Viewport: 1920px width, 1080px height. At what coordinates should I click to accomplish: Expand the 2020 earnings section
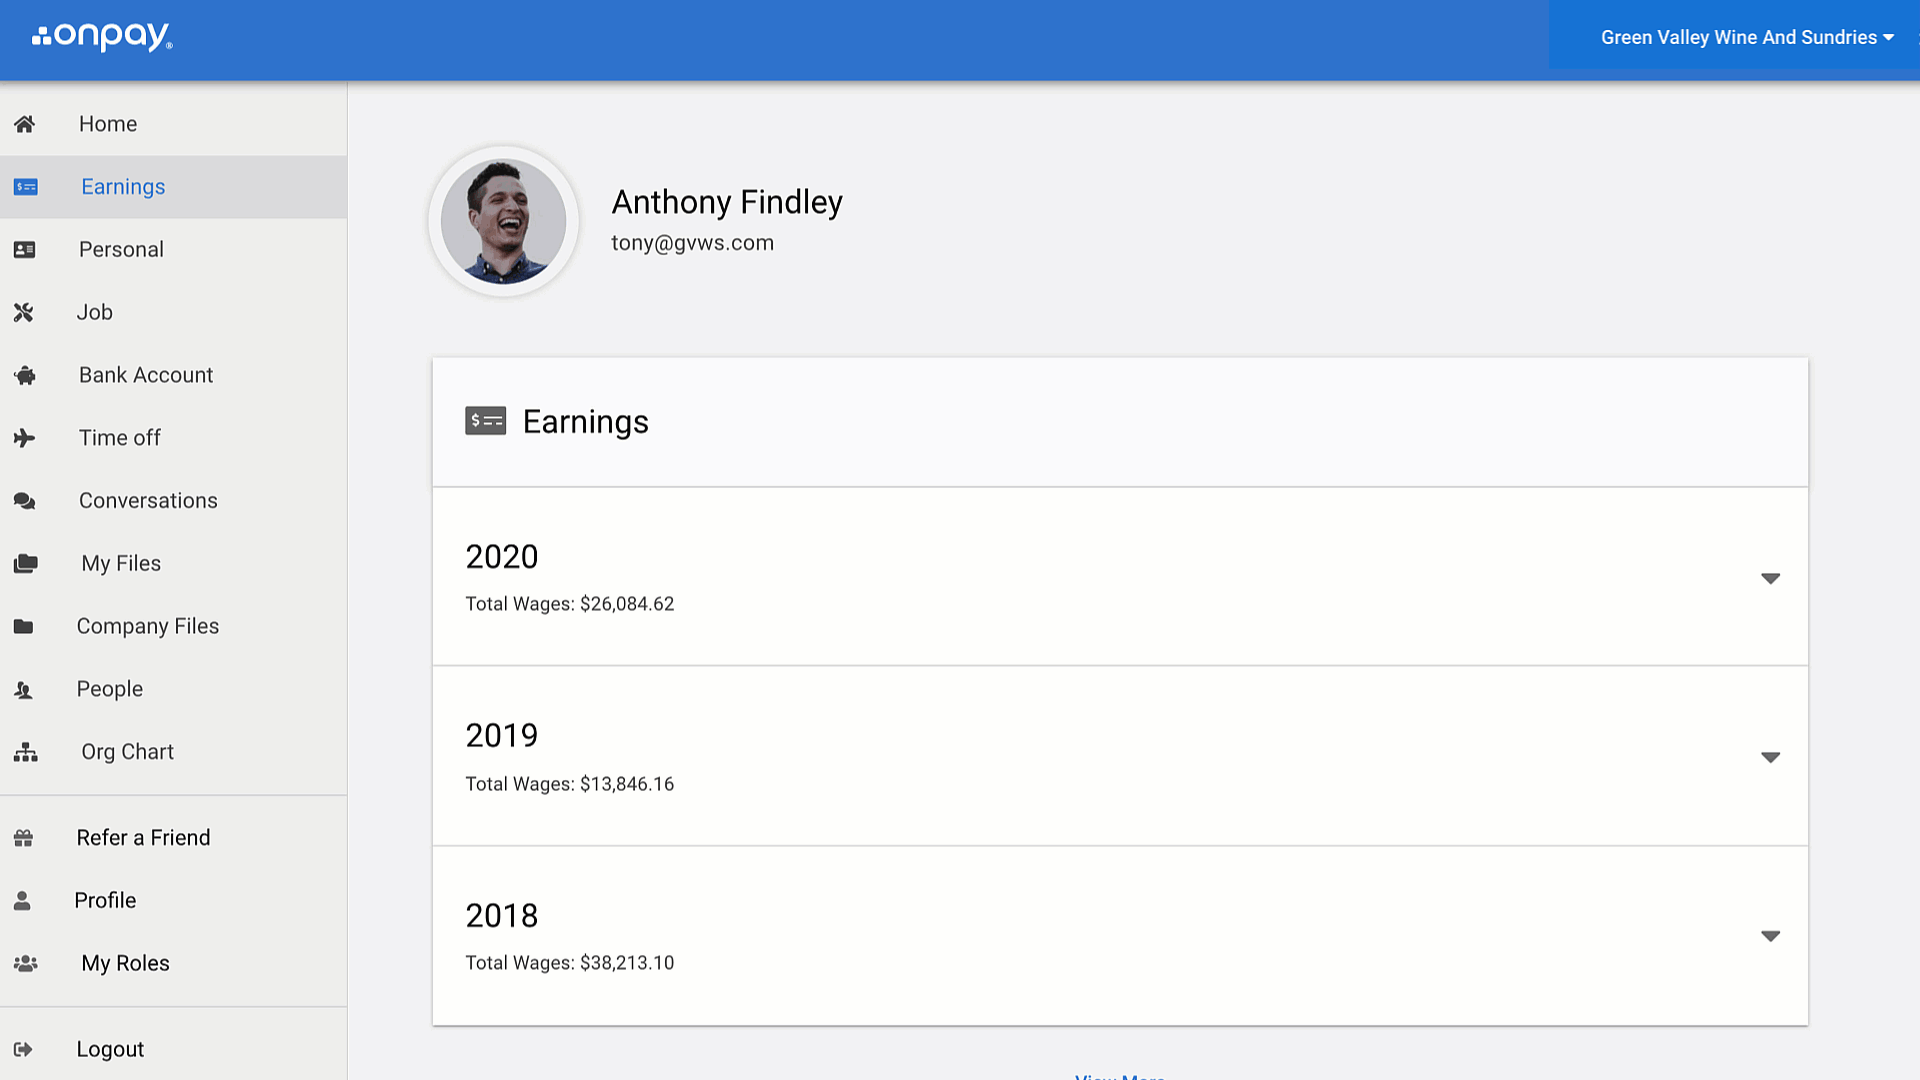pos(1770,578)
